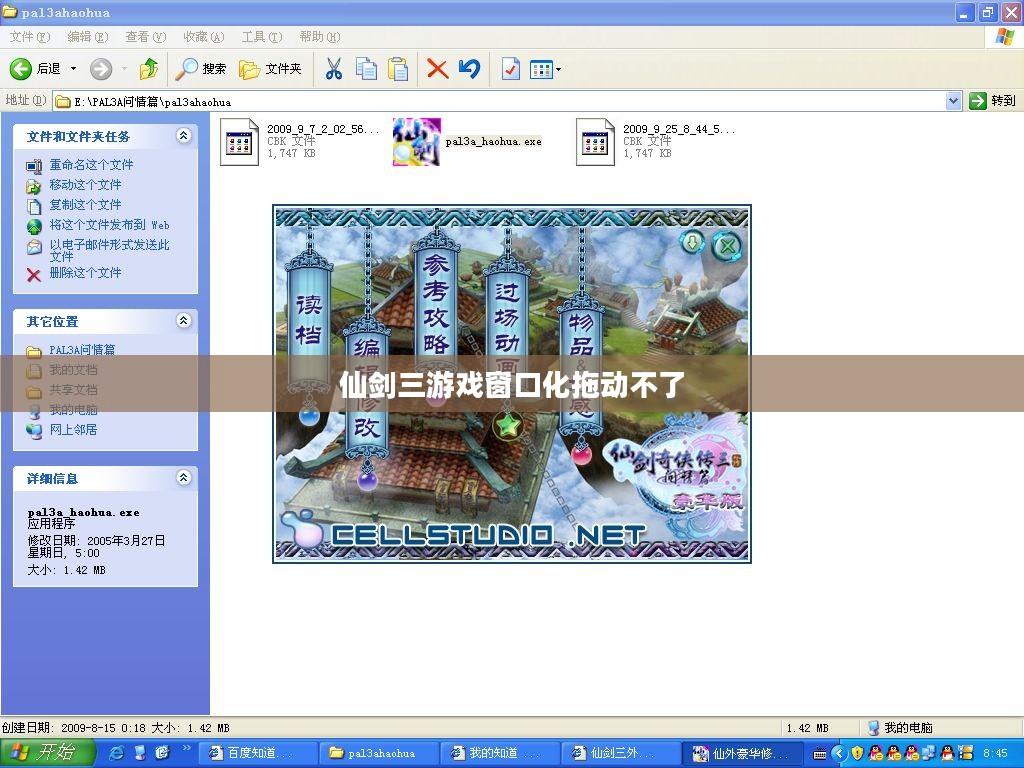This screenshot has width=1024, height=768.
Task: Click the grayed Forward arrow button
Action: point(101,69)
